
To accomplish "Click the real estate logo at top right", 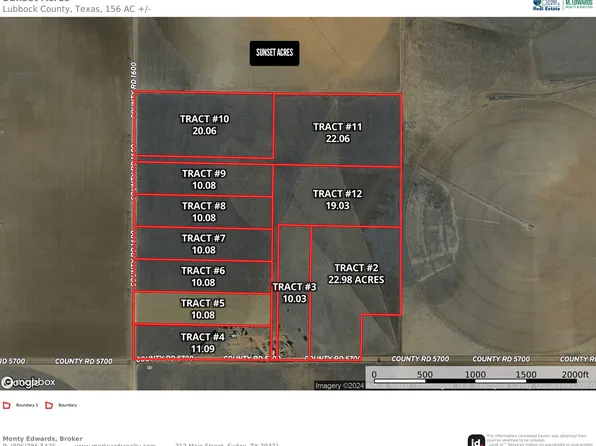I will [563, 5].
